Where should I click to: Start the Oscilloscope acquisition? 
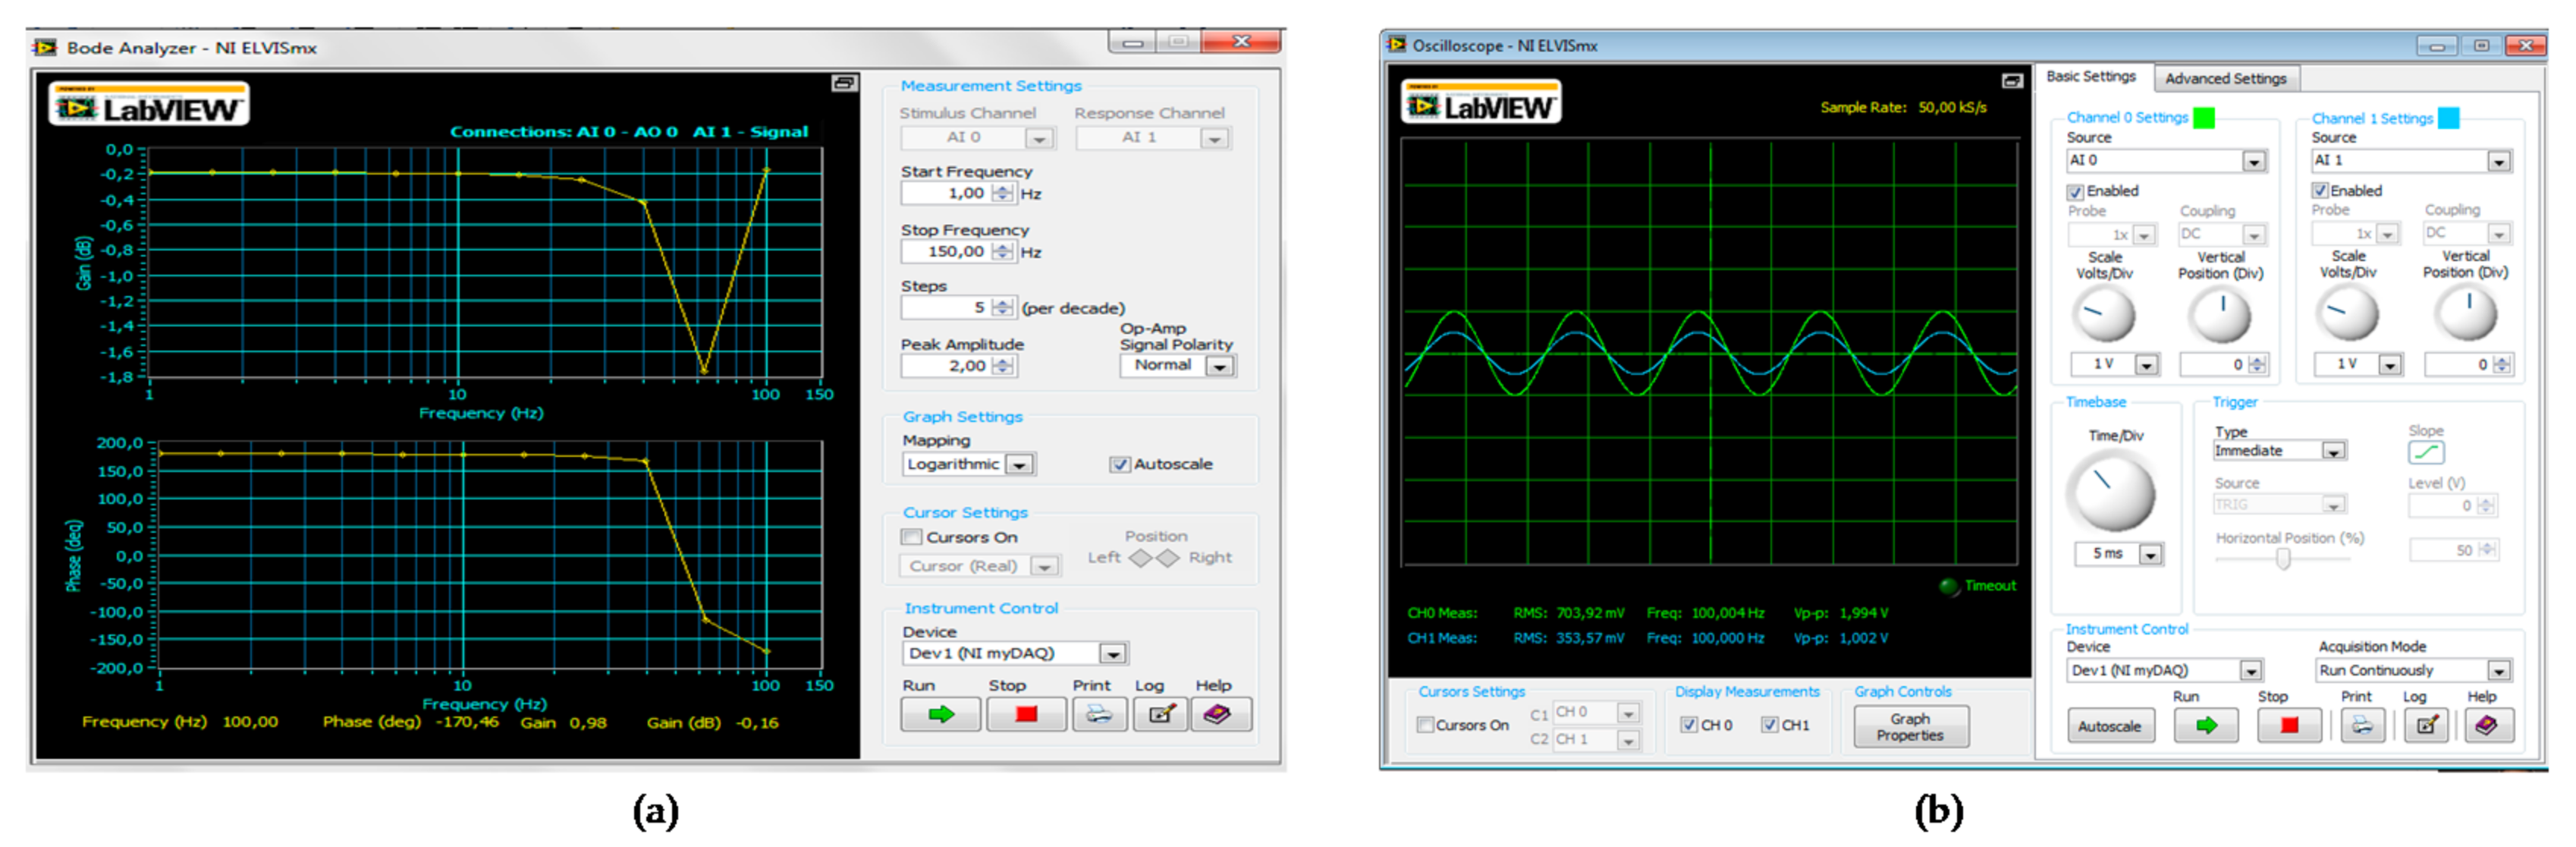click(x=2207, y=725)
